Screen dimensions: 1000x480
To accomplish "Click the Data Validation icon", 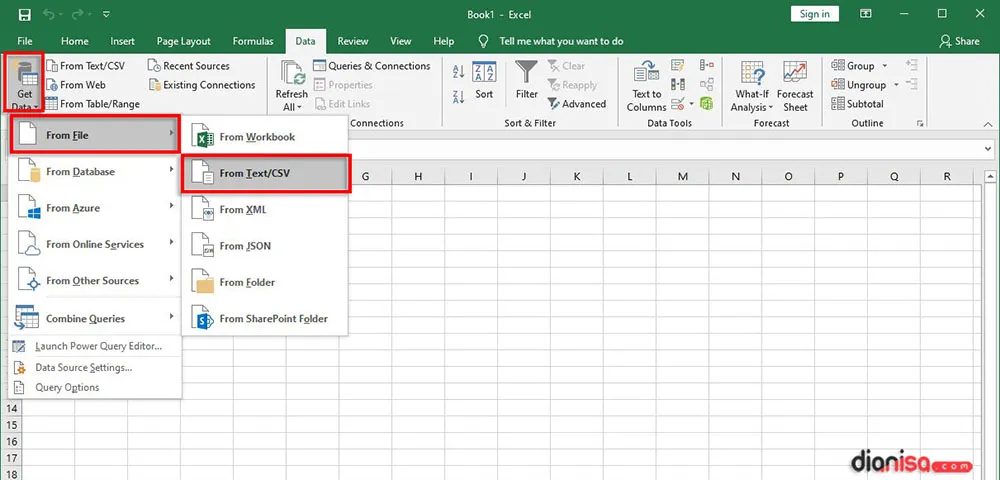I will [x=677, y=103].
